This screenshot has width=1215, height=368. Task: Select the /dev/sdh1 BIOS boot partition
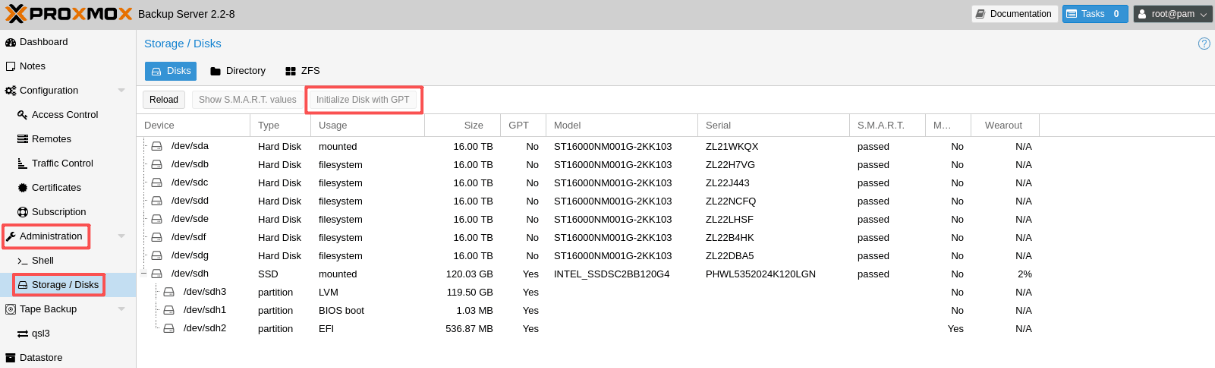[676, 310]
